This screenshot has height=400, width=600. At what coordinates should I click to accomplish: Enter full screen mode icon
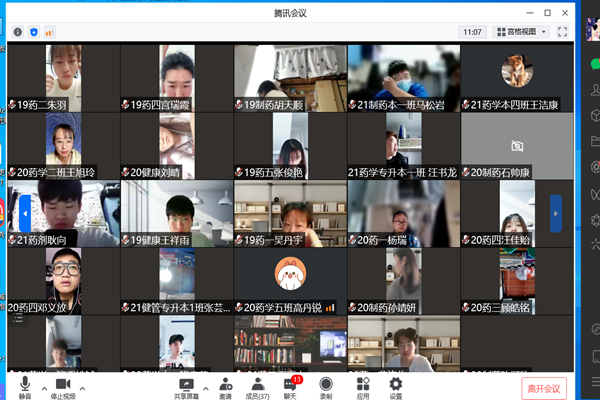[x=562, y=32]
